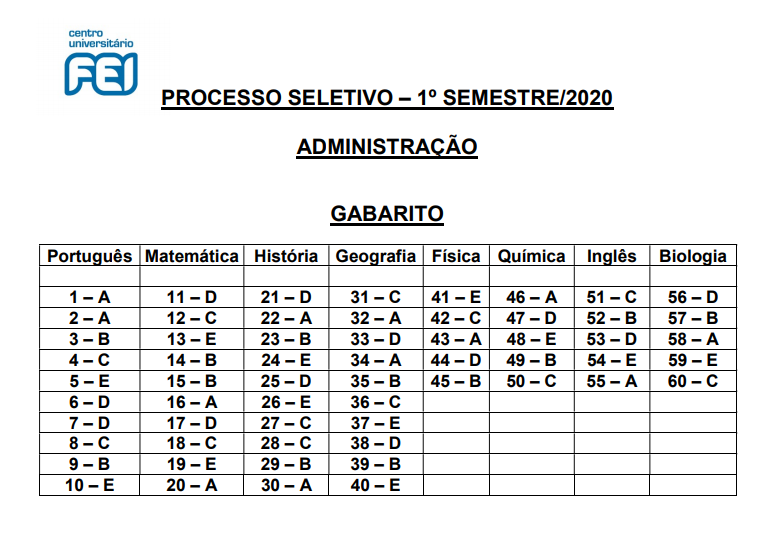Select the Física column header
770x533 pixels.
[x=456, y=255]
